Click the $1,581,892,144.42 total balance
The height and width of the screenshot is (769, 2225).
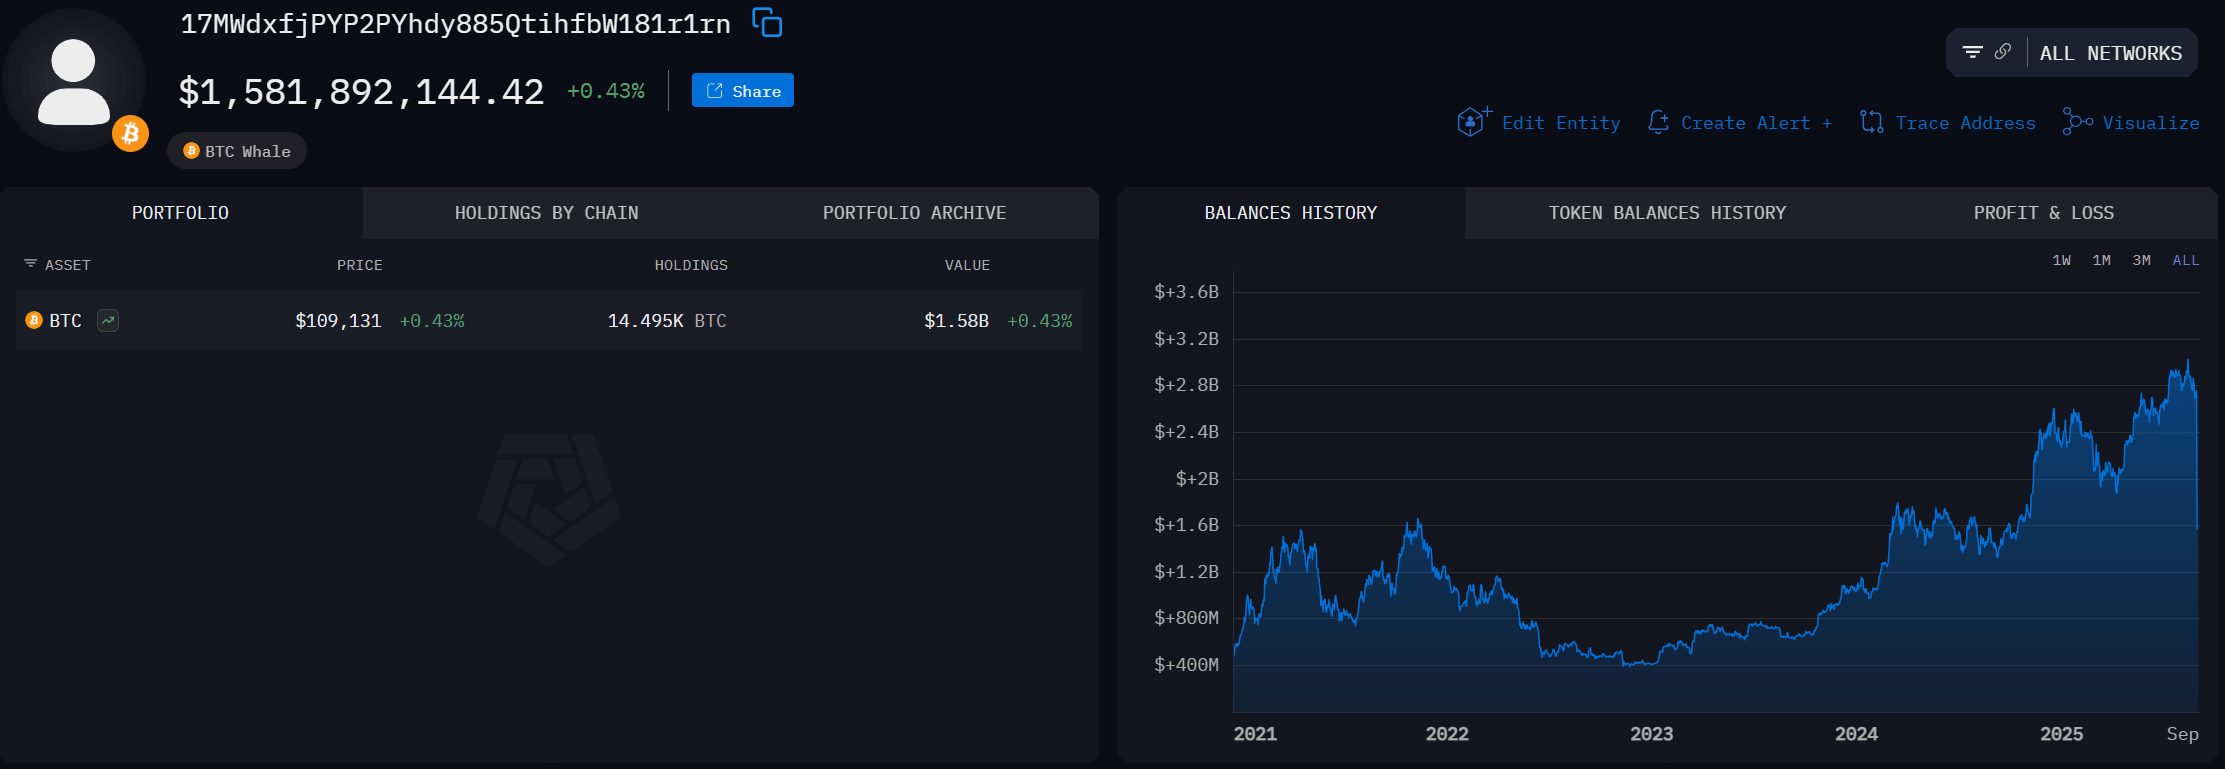[361, 92]
